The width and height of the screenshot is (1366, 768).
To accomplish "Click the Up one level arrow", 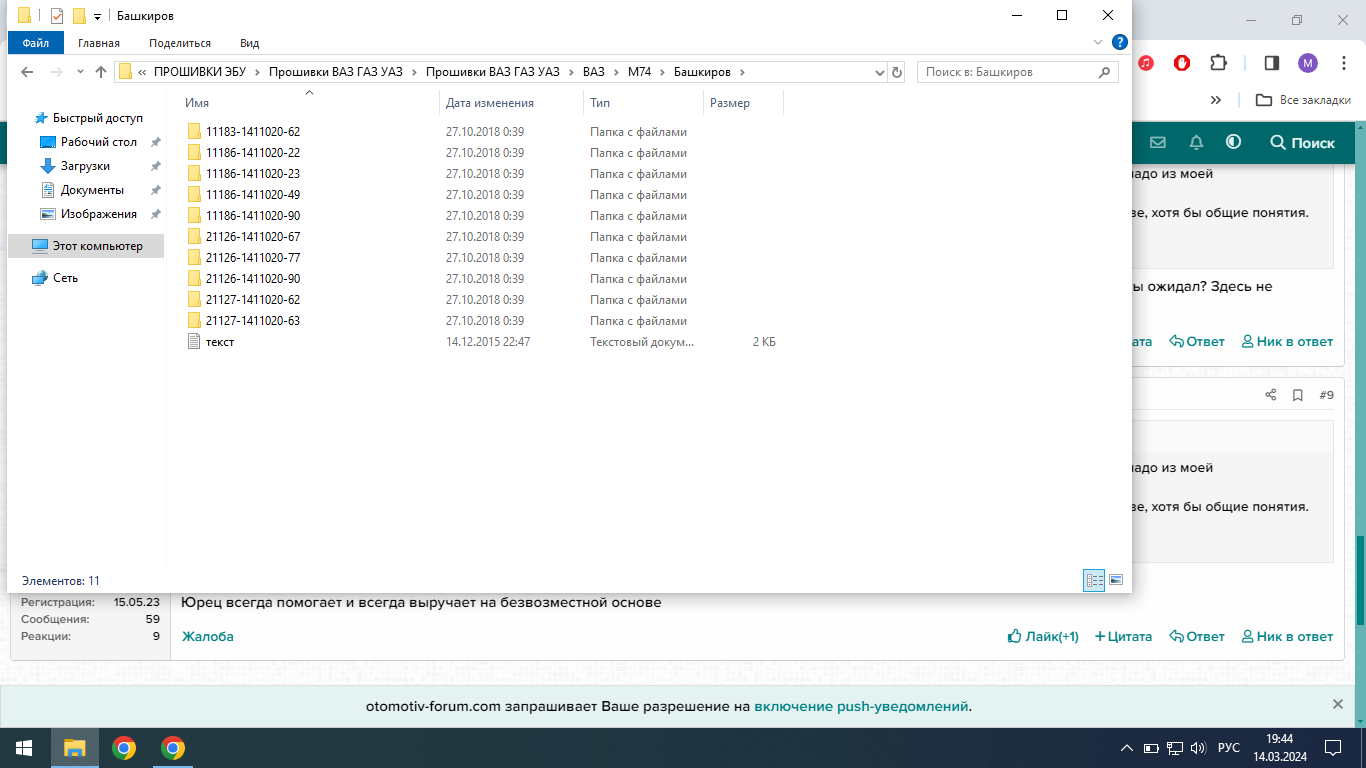I will [101, 72].
